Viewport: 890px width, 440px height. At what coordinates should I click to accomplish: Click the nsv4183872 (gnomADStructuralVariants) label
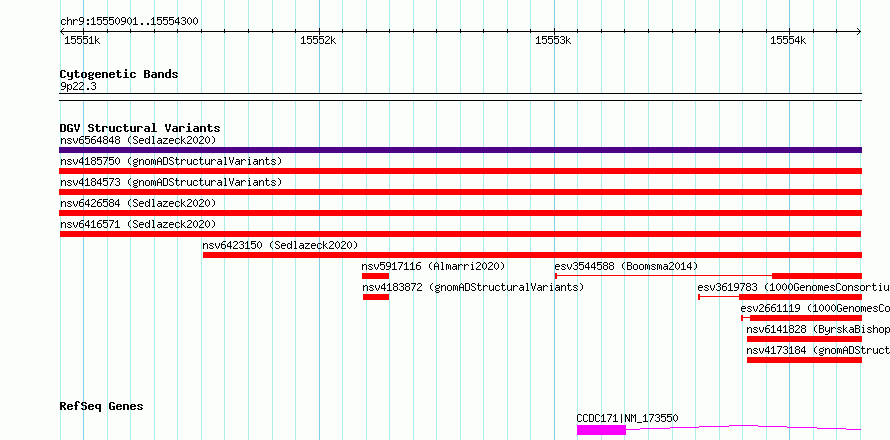[x=473, y=287]
